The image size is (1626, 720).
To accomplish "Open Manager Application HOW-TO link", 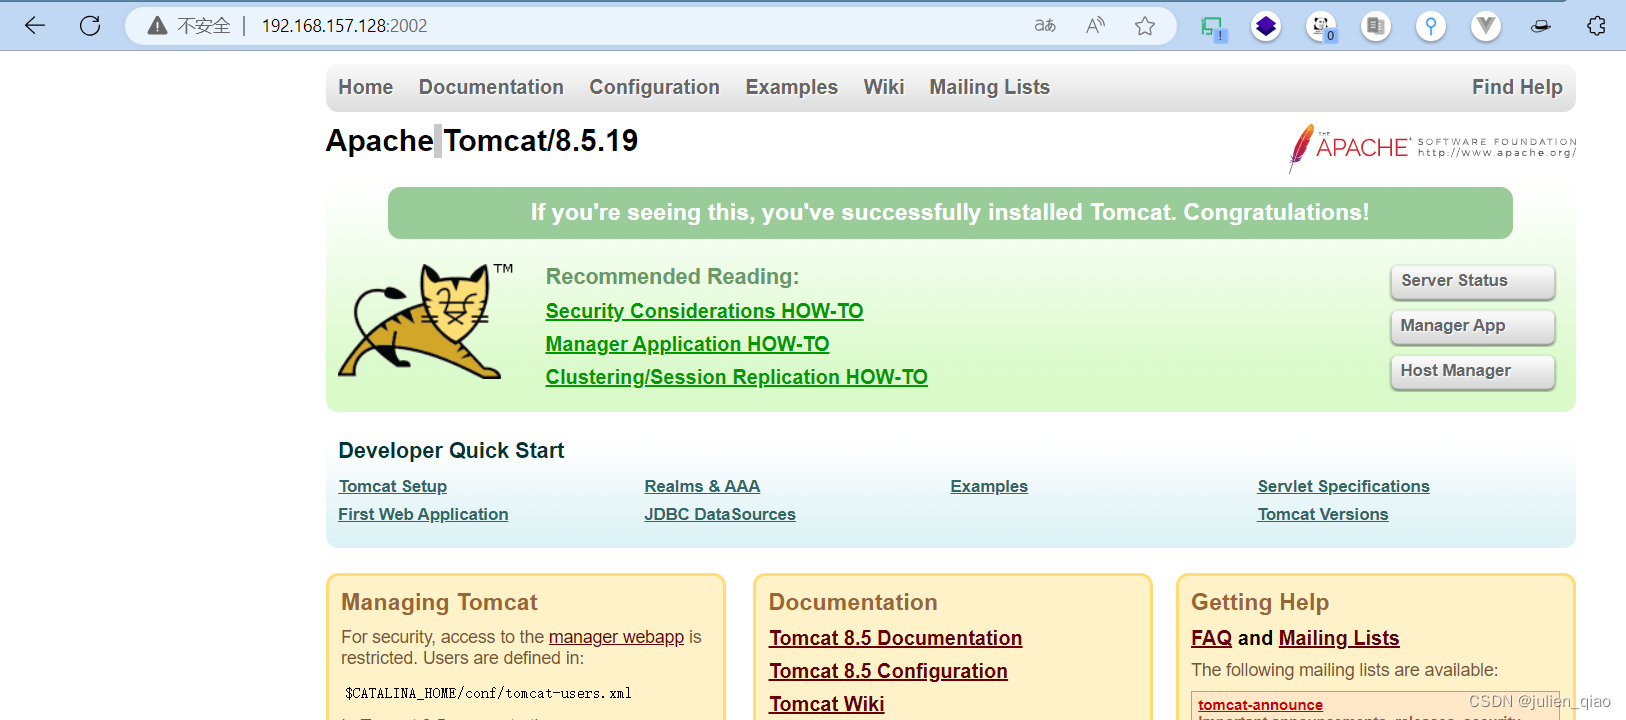I will coord(687,344).
